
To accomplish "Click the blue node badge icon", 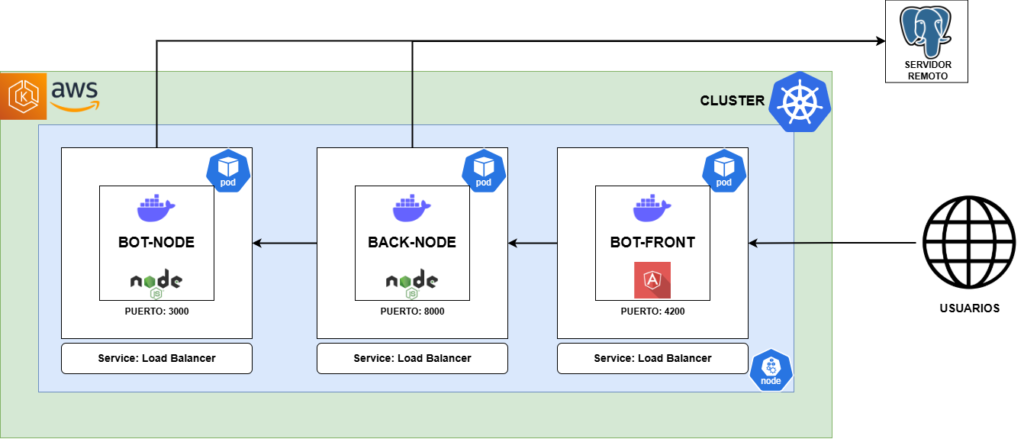I will tap(771, 370).
